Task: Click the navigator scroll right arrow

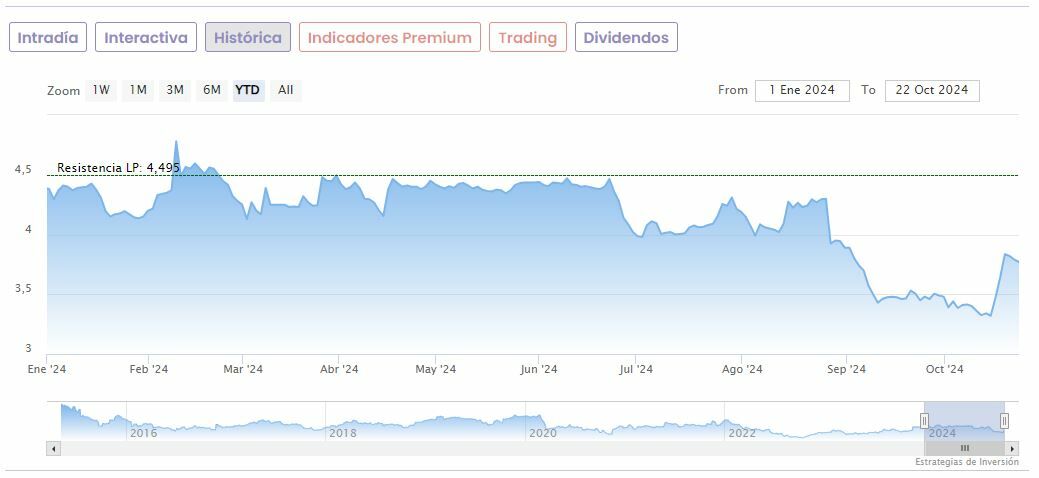Action: tap(1012, 449)
